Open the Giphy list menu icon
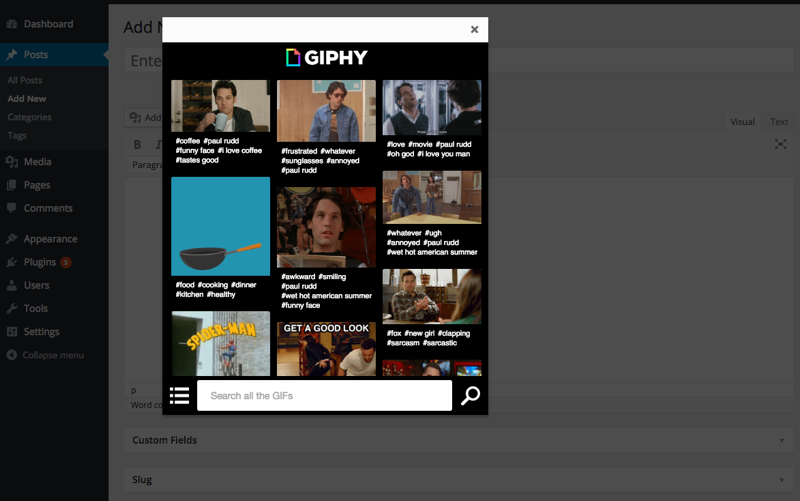This screenshot has width=800, height=501. tap(180, 396)
